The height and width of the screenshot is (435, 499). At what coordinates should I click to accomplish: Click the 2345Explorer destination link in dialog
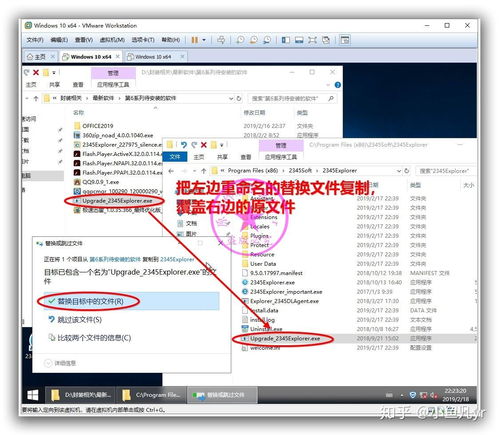tap(177, 259)
